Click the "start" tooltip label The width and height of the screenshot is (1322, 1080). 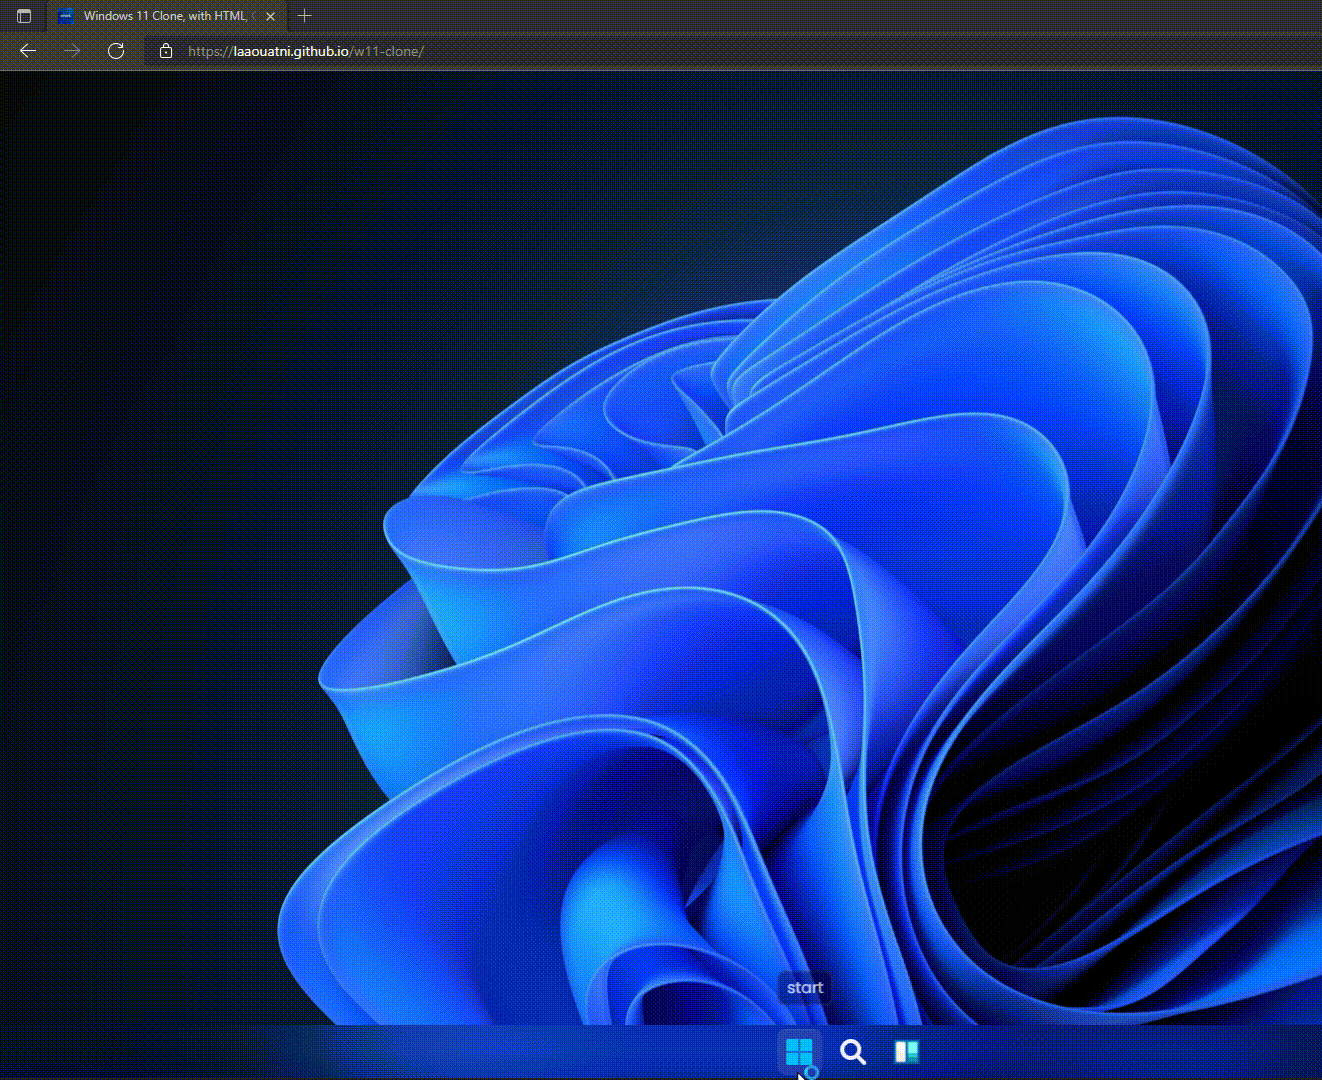[x=805, y=988]
